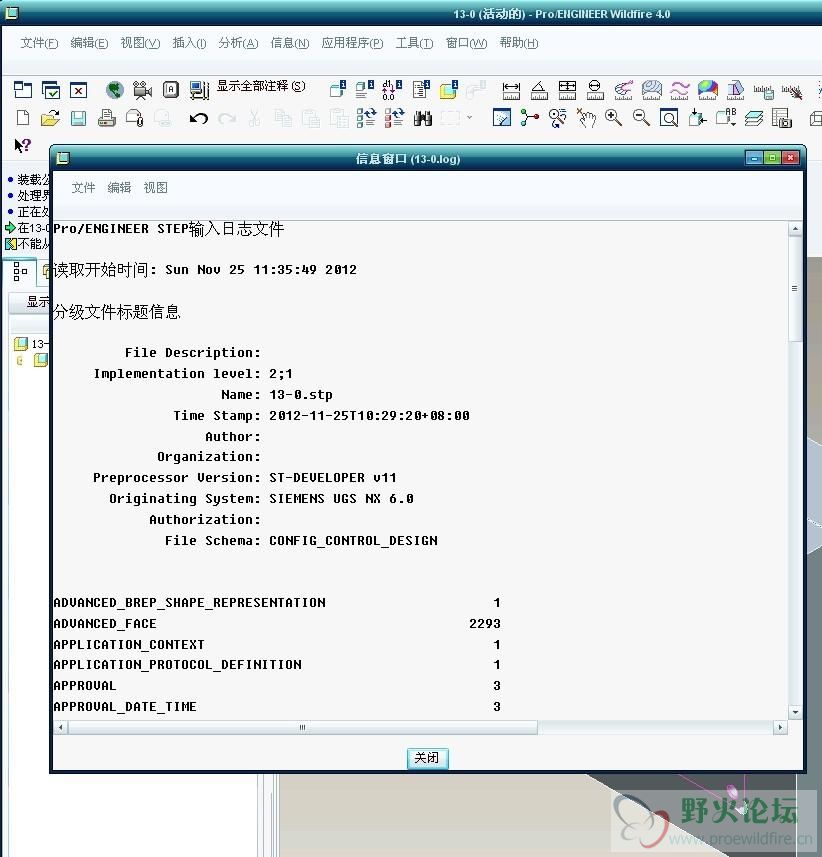Image resolution: width=822 pixels, height=857 pixels.
Task: Click the New file icon
Action: point(23,118)
